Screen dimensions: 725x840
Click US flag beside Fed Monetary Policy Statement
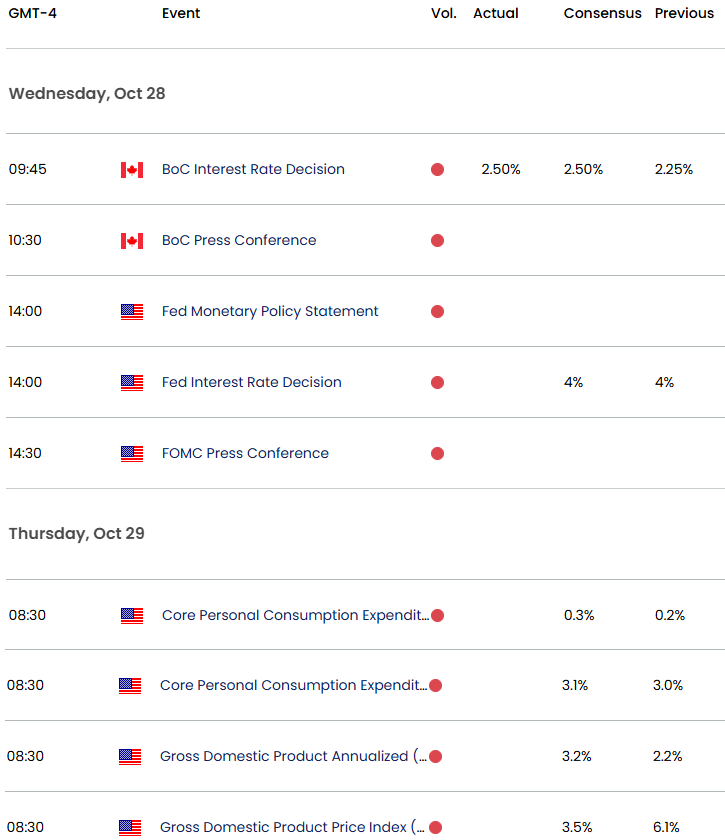click(132, 312)
